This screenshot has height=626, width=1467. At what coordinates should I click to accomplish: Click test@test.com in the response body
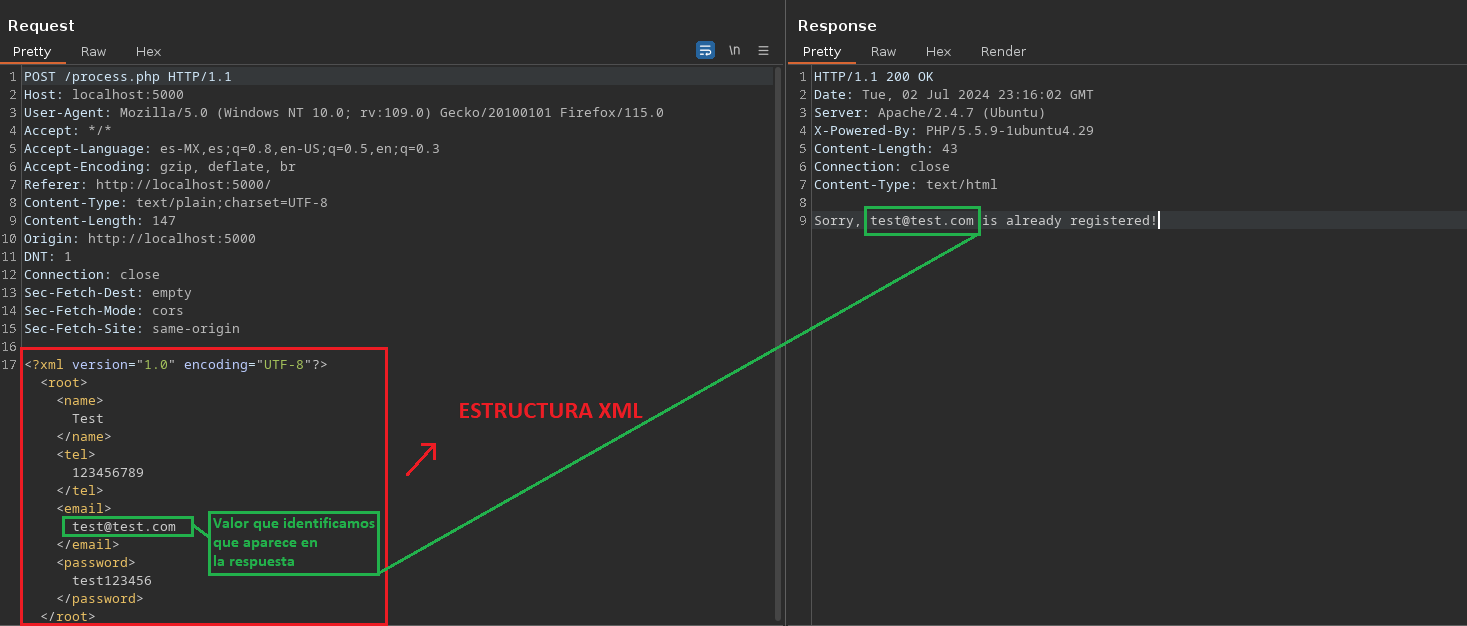922,221
